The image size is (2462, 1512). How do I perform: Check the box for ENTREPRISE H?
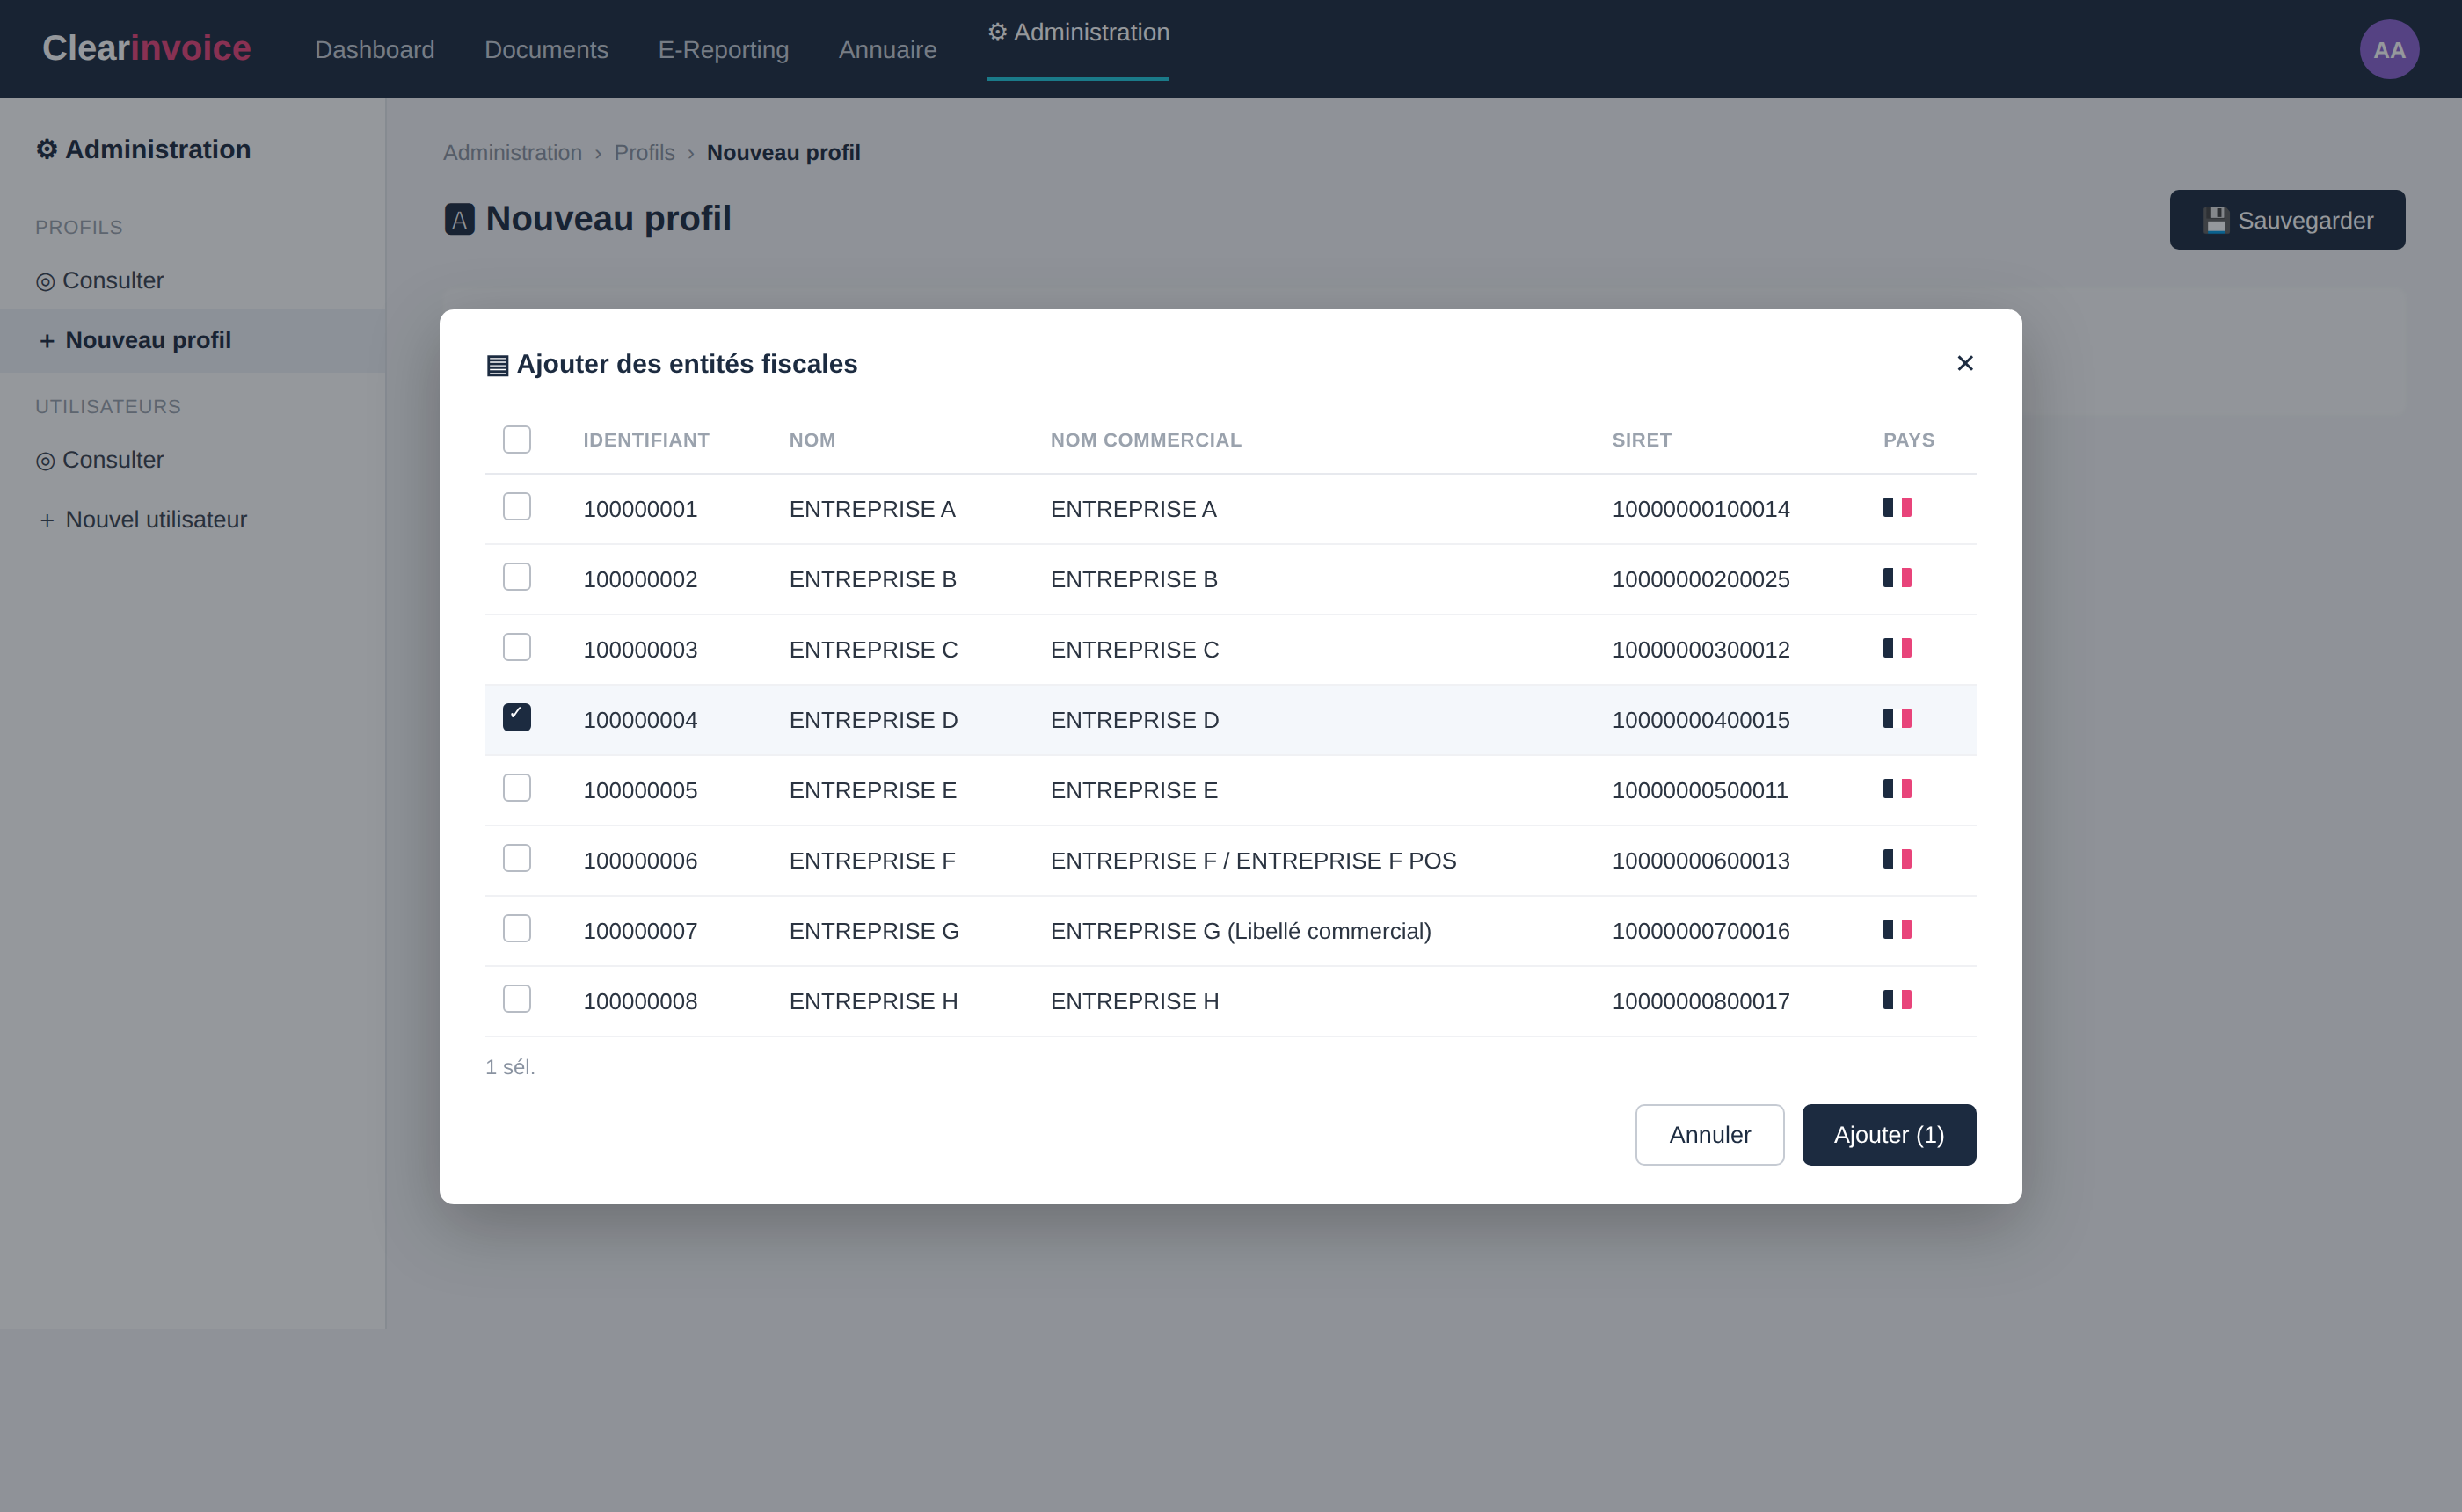click(517, 999)
